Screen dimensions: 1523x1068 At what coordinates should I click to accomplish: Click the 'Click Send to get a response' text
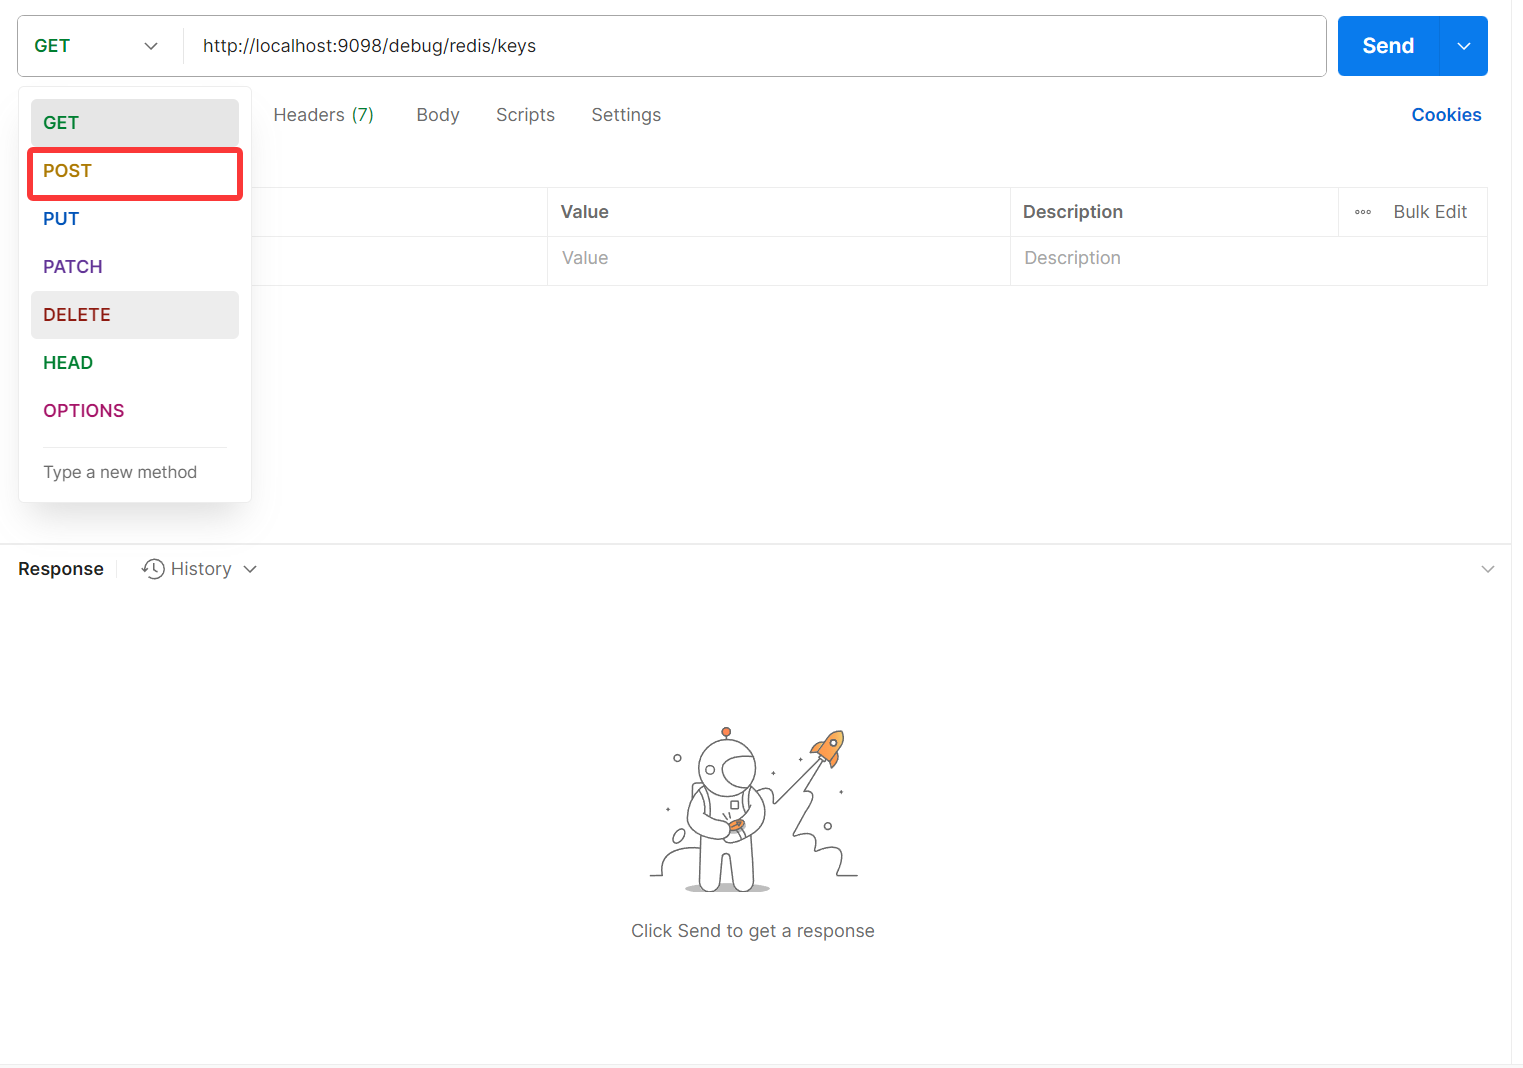pos(753,931)
